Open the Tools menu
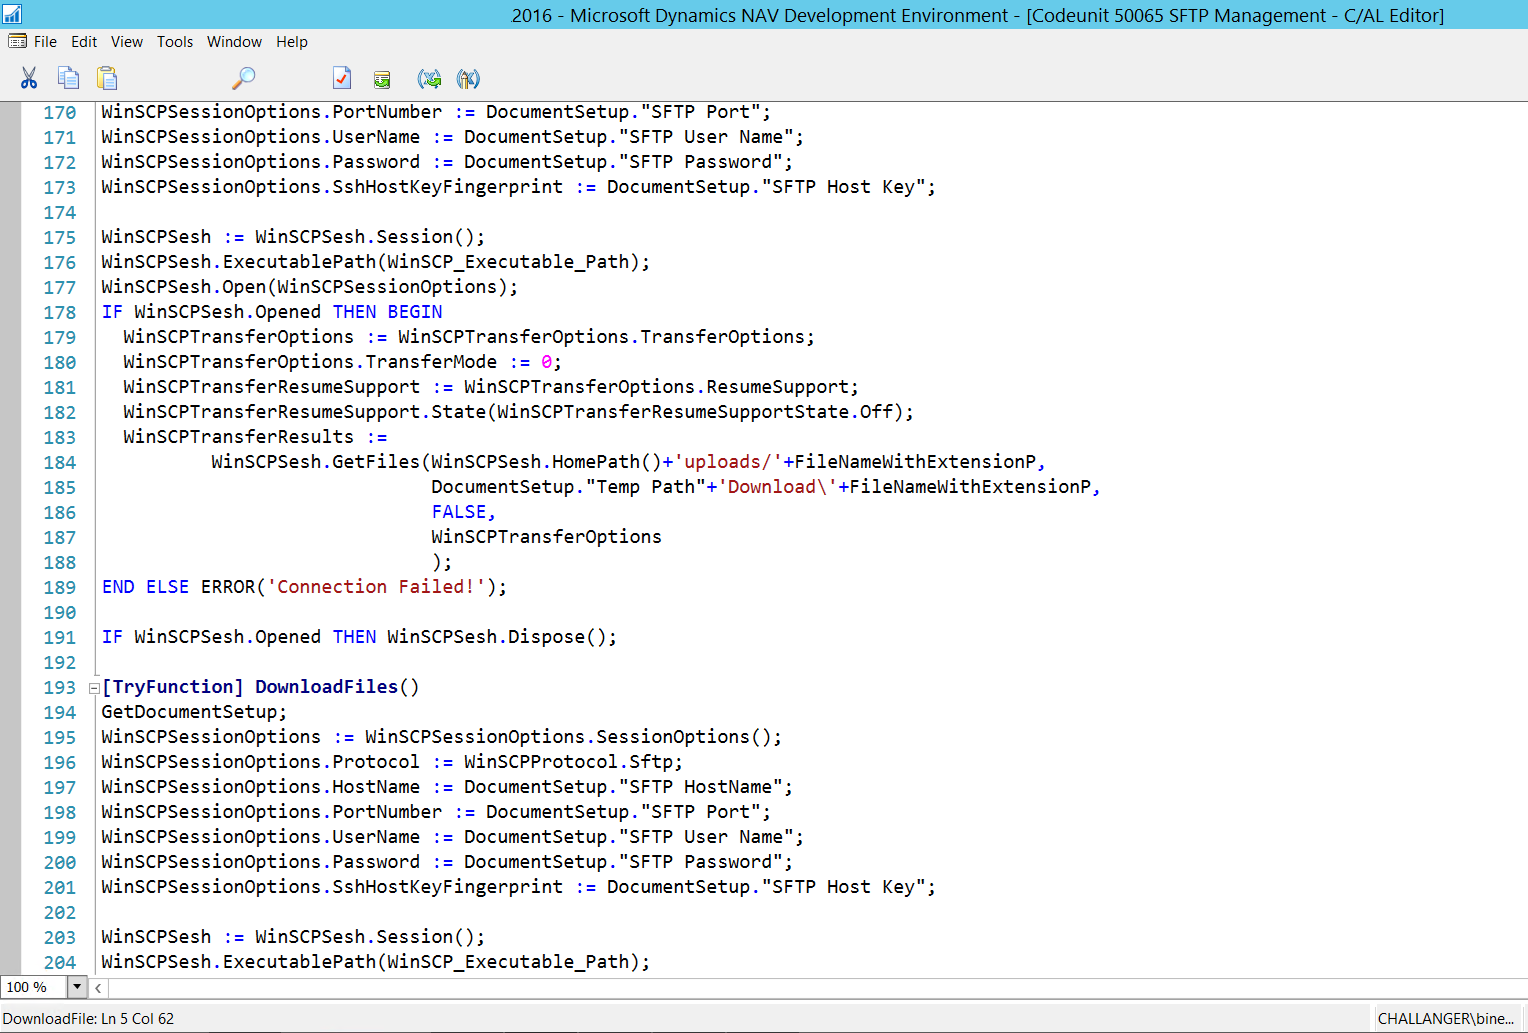1528x1033 pixels. coord(175,41)
